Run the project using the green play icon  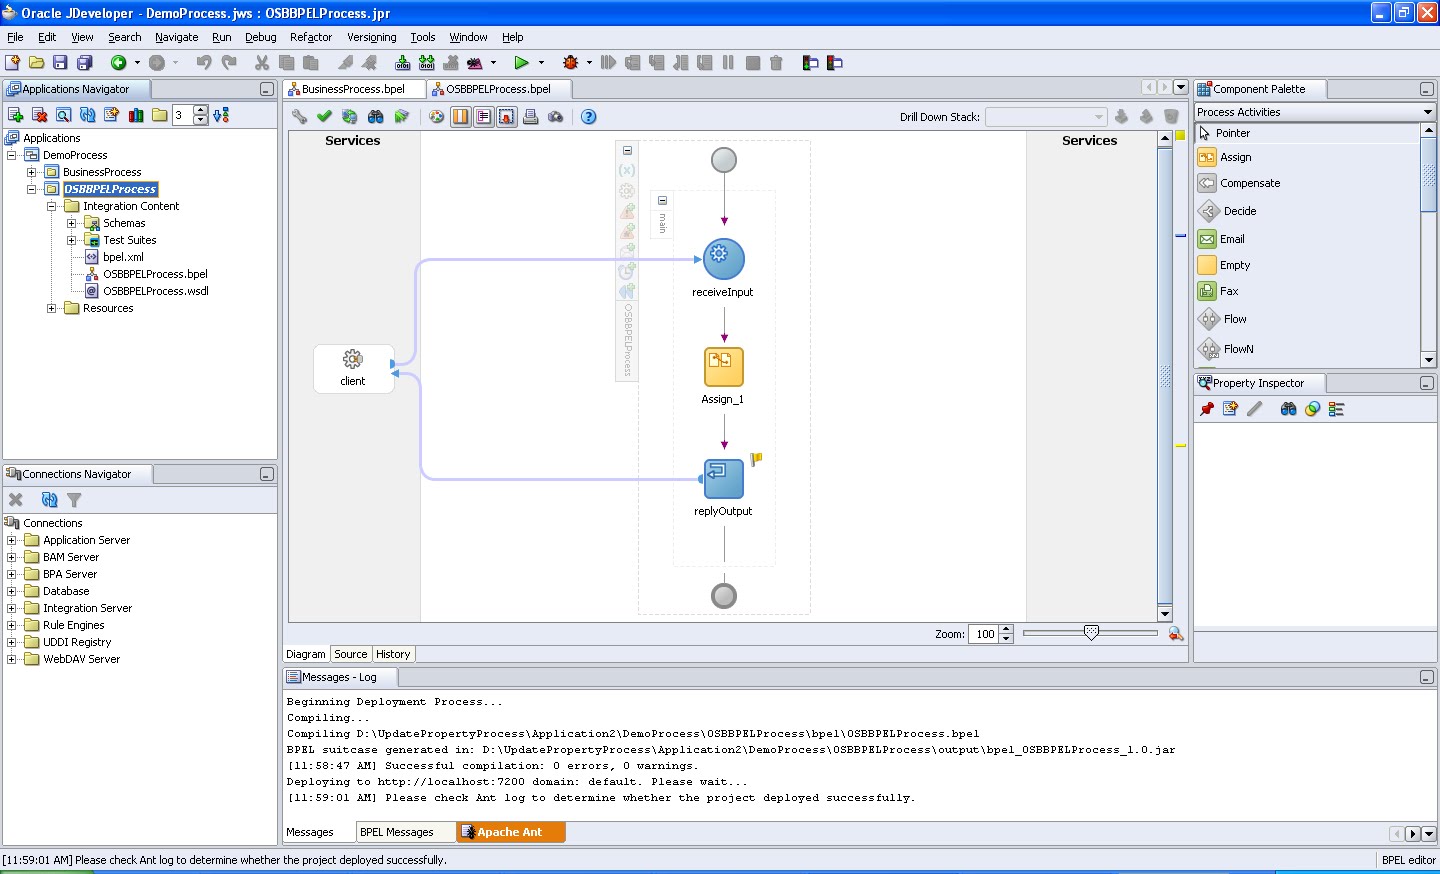pyautogui.click(x=524, y=62)
